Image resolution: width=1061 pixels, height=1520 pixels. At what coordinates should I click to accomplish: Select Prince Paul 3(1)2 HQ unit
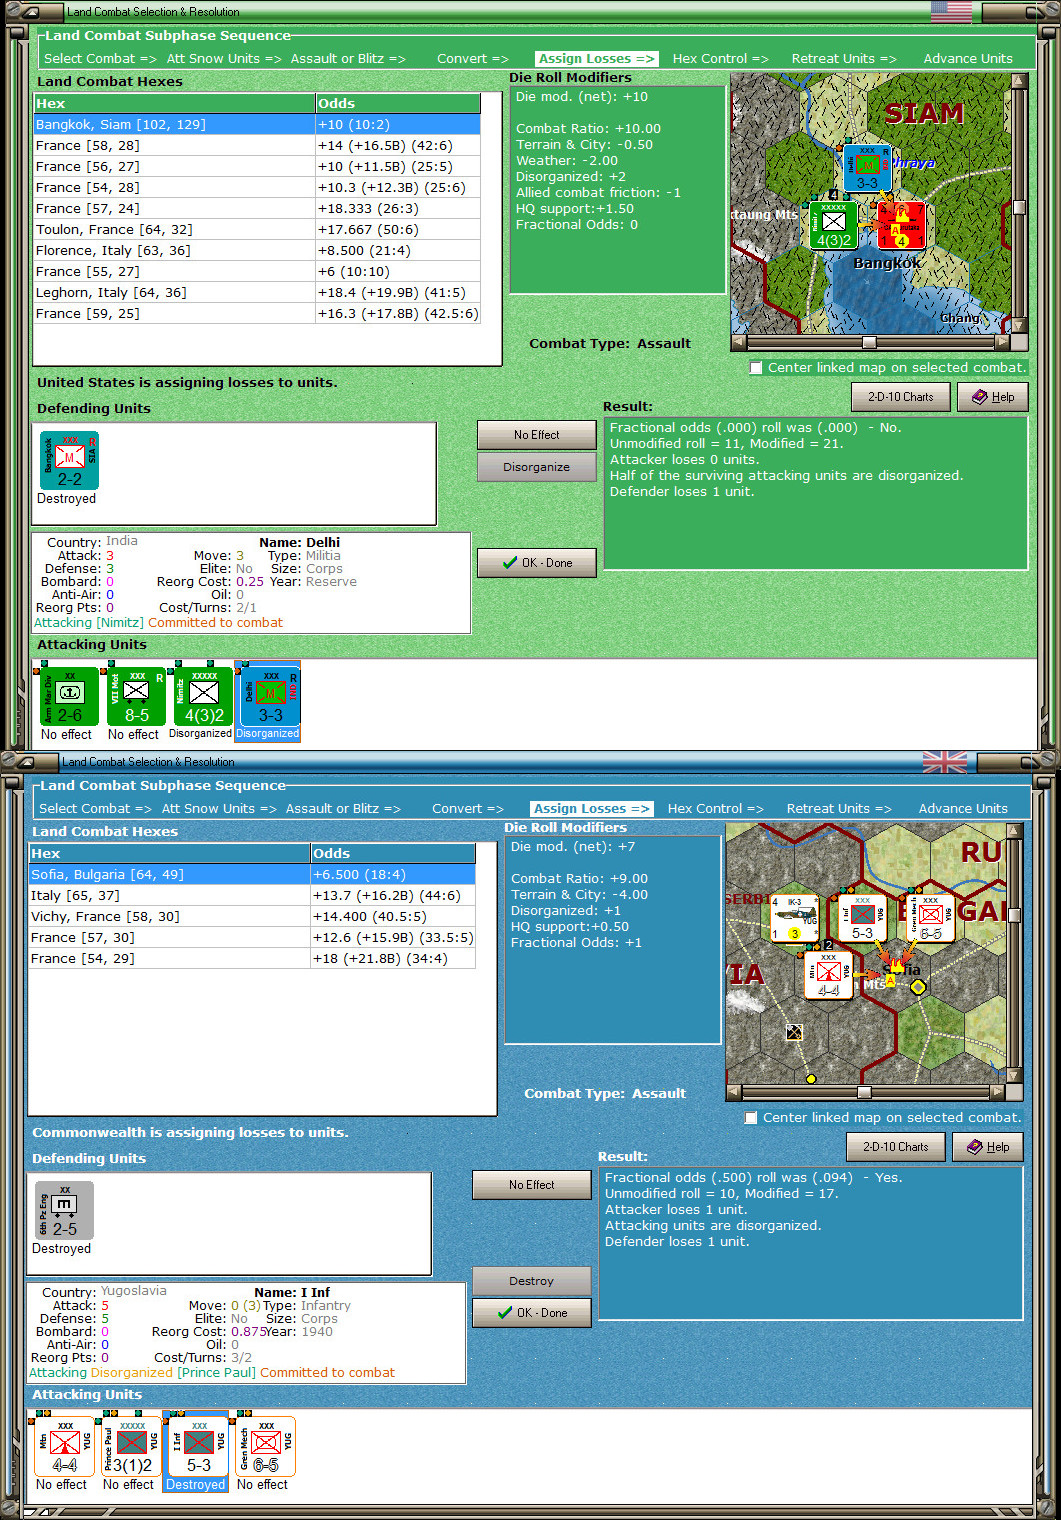click(x=131, y=1446)
